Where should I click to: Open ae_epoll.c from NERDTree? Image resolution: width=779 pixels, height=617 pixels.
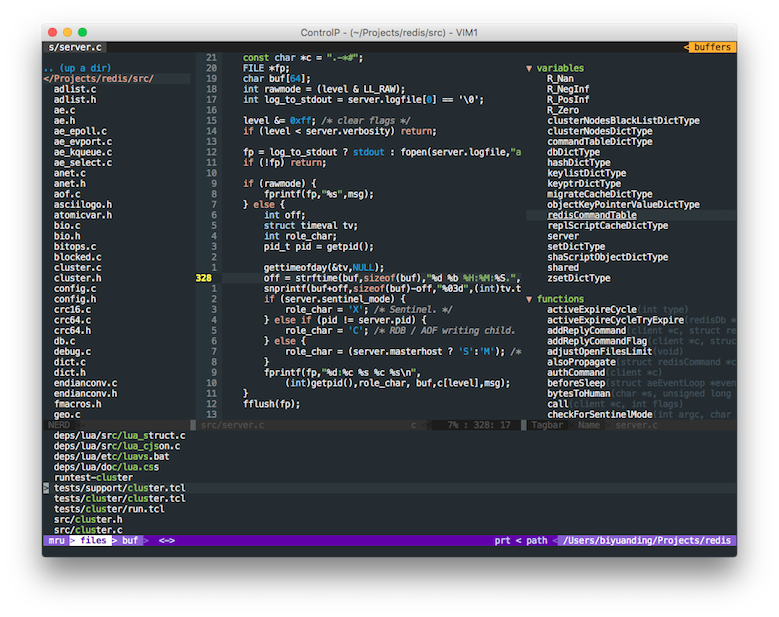pyautogui.click(x=80, y=131)
